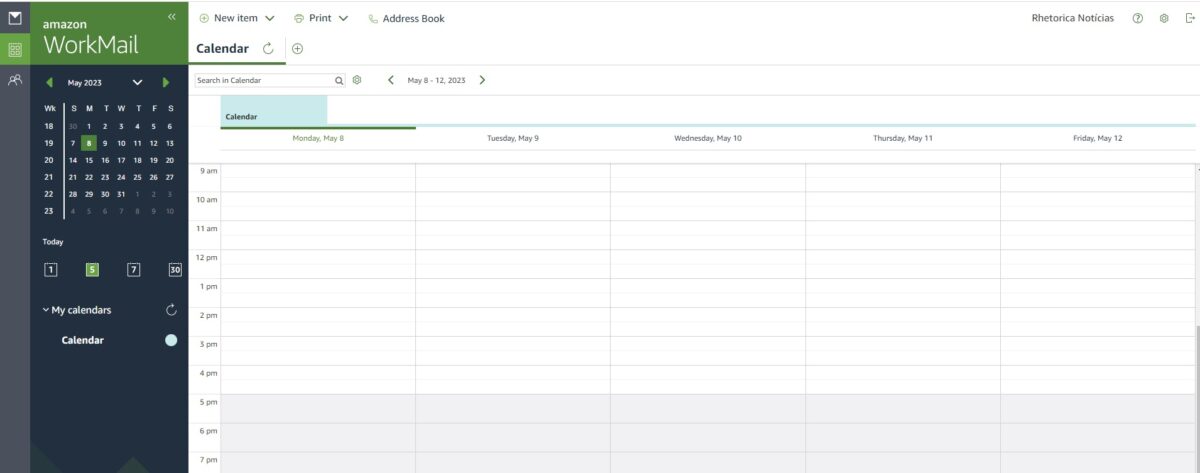Refresh the Calendar tab with reload icon
This screenshot has width=1200, height=473.
(x=268, y=48)
